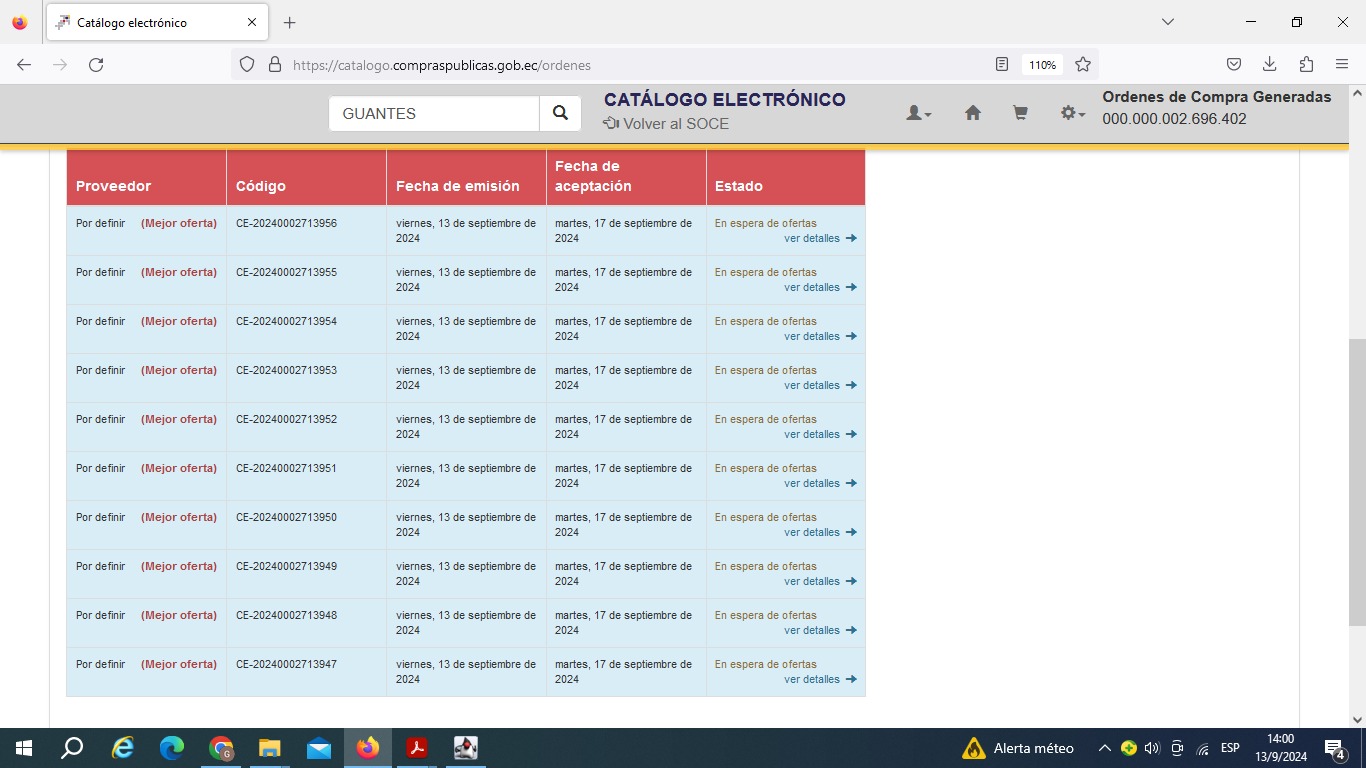Open Firefox extensions puzzle icon
Screen dimensions: 1366x768
click(1306, 65)
